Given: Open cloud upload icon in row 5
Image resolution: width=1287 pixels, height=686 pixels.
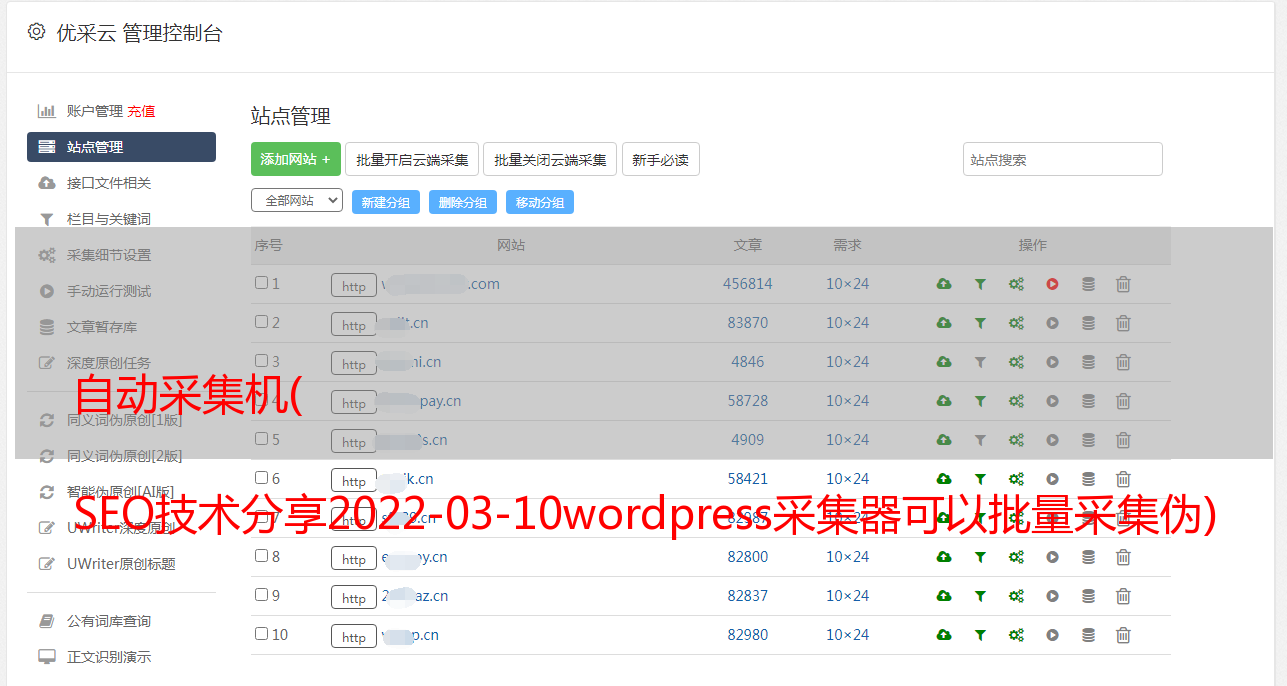Looking at the screenshot, I should (x=944, y=440).
